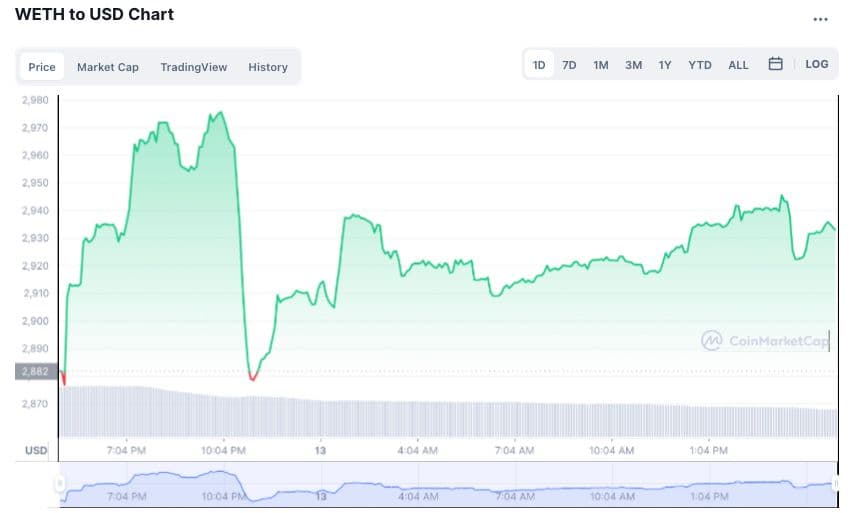Select the 1D time range
852x513 pixels.
(x=539, y=65)
